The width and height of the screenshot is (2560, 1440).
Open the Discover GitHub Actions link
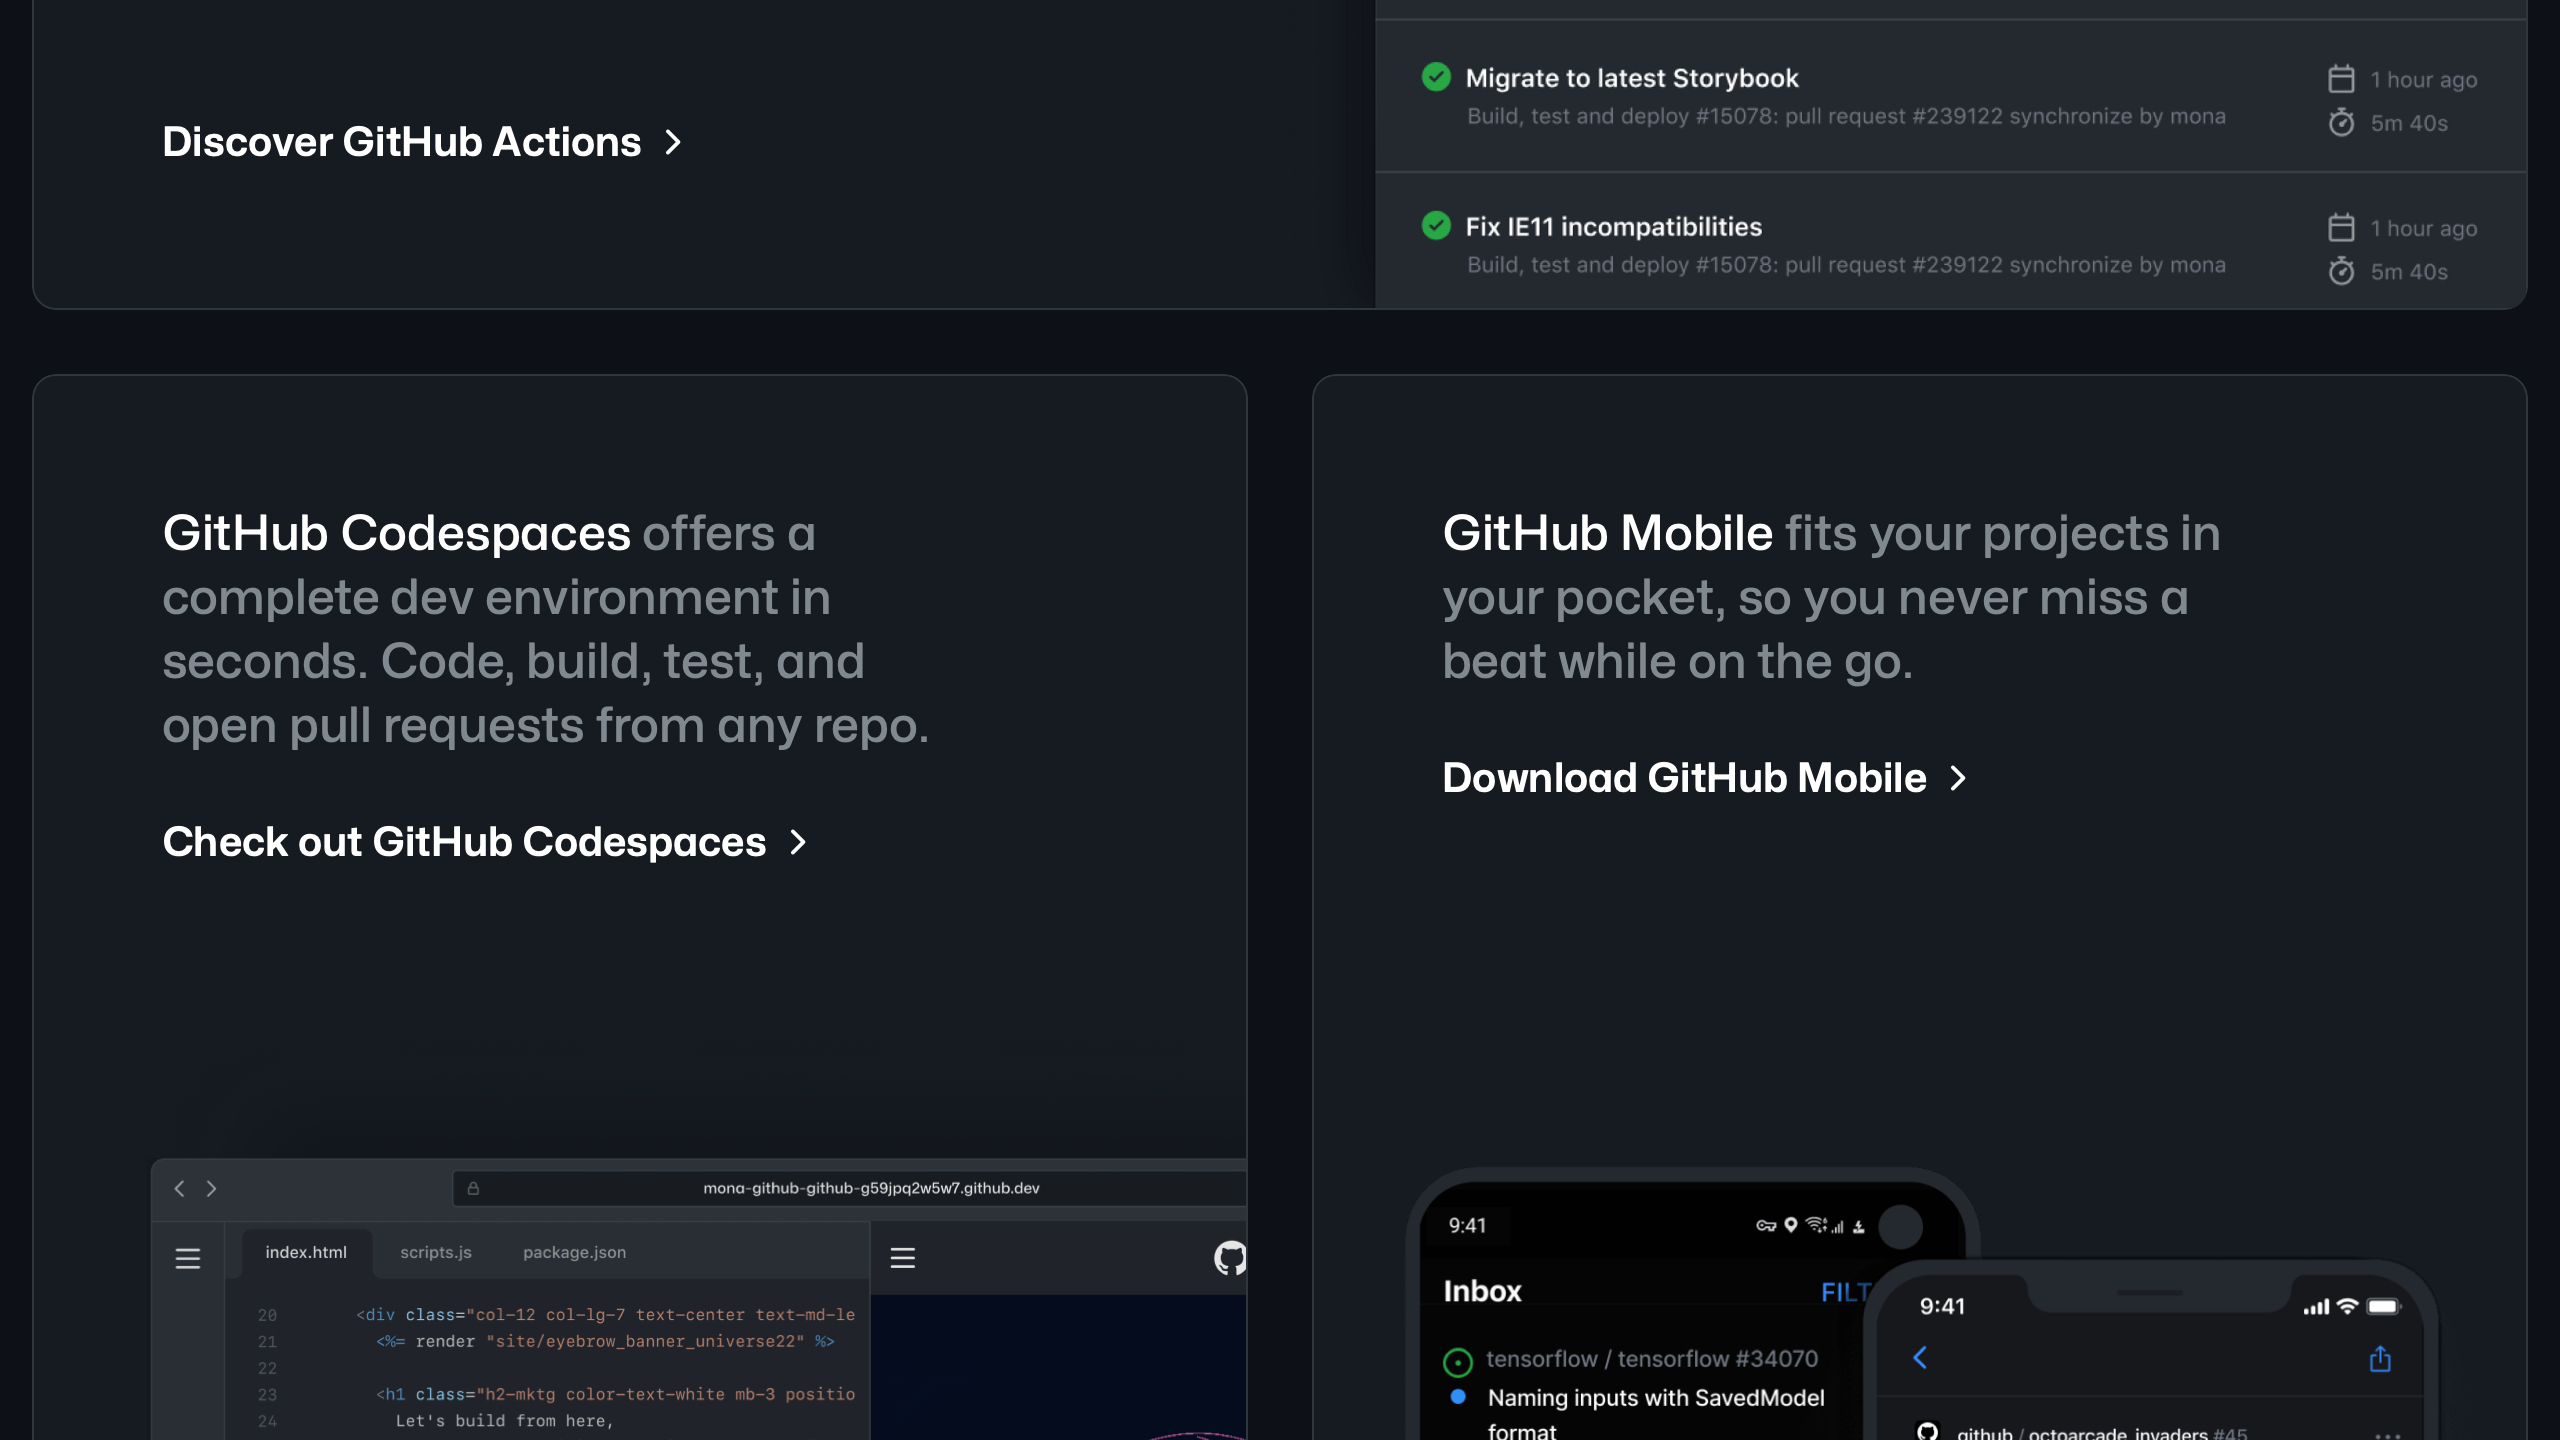point(421,142)
